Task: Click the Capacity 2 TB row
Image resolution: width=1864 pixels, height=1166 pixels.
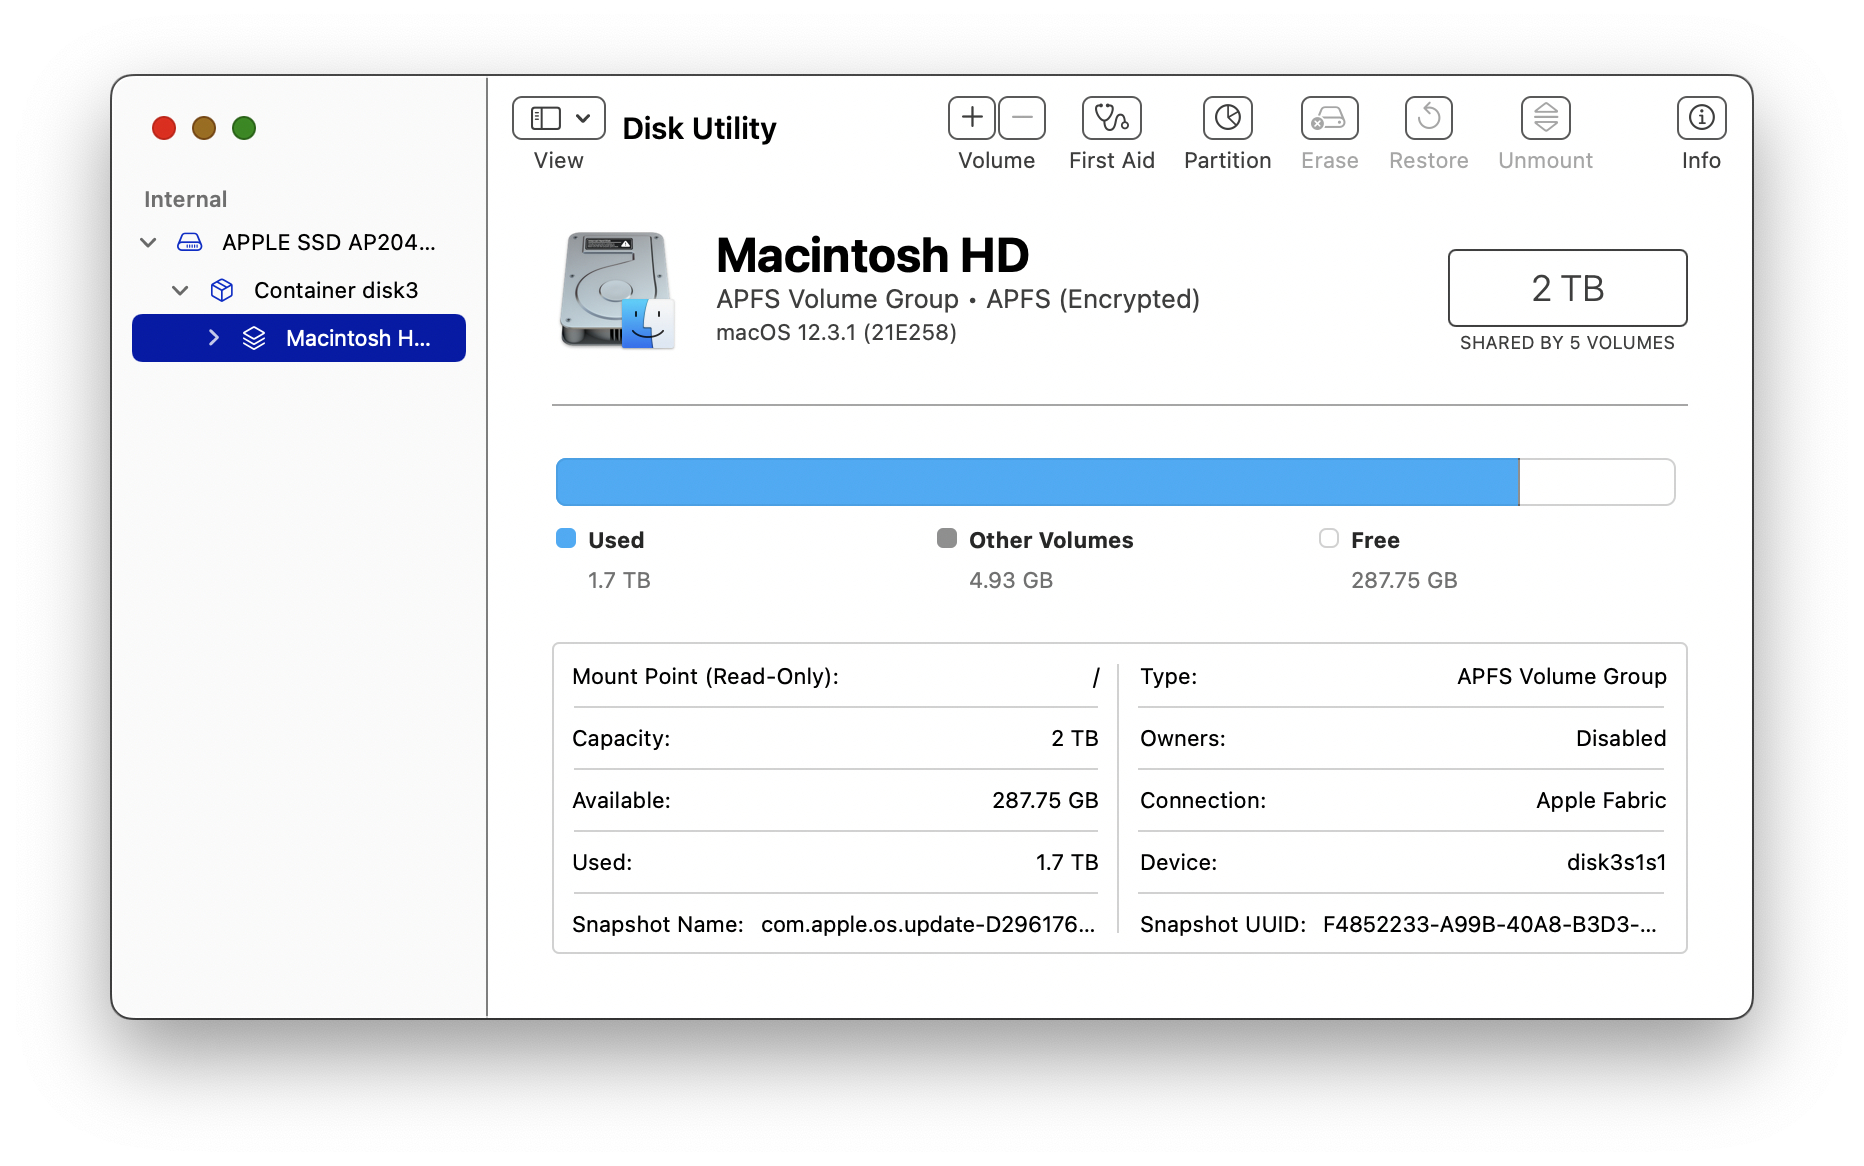Action: click(x=836, y=739)
